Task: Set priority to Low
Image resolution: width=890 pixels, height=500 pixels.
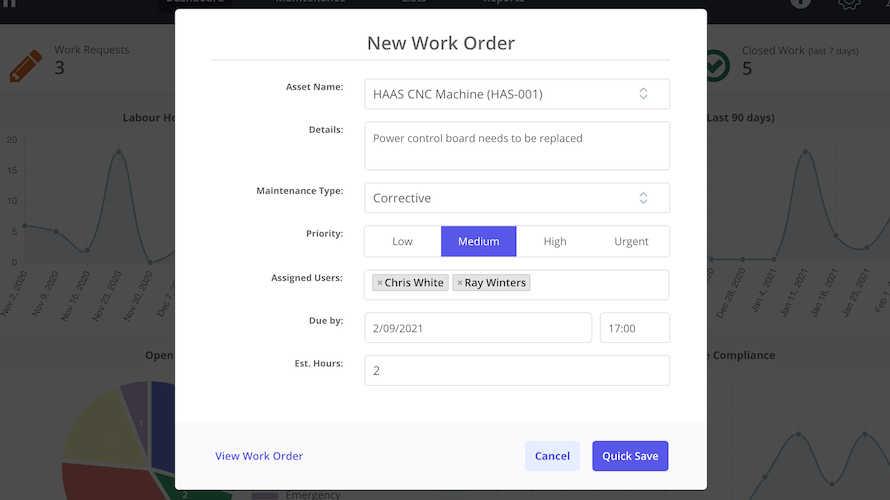Action: point(402,241)
